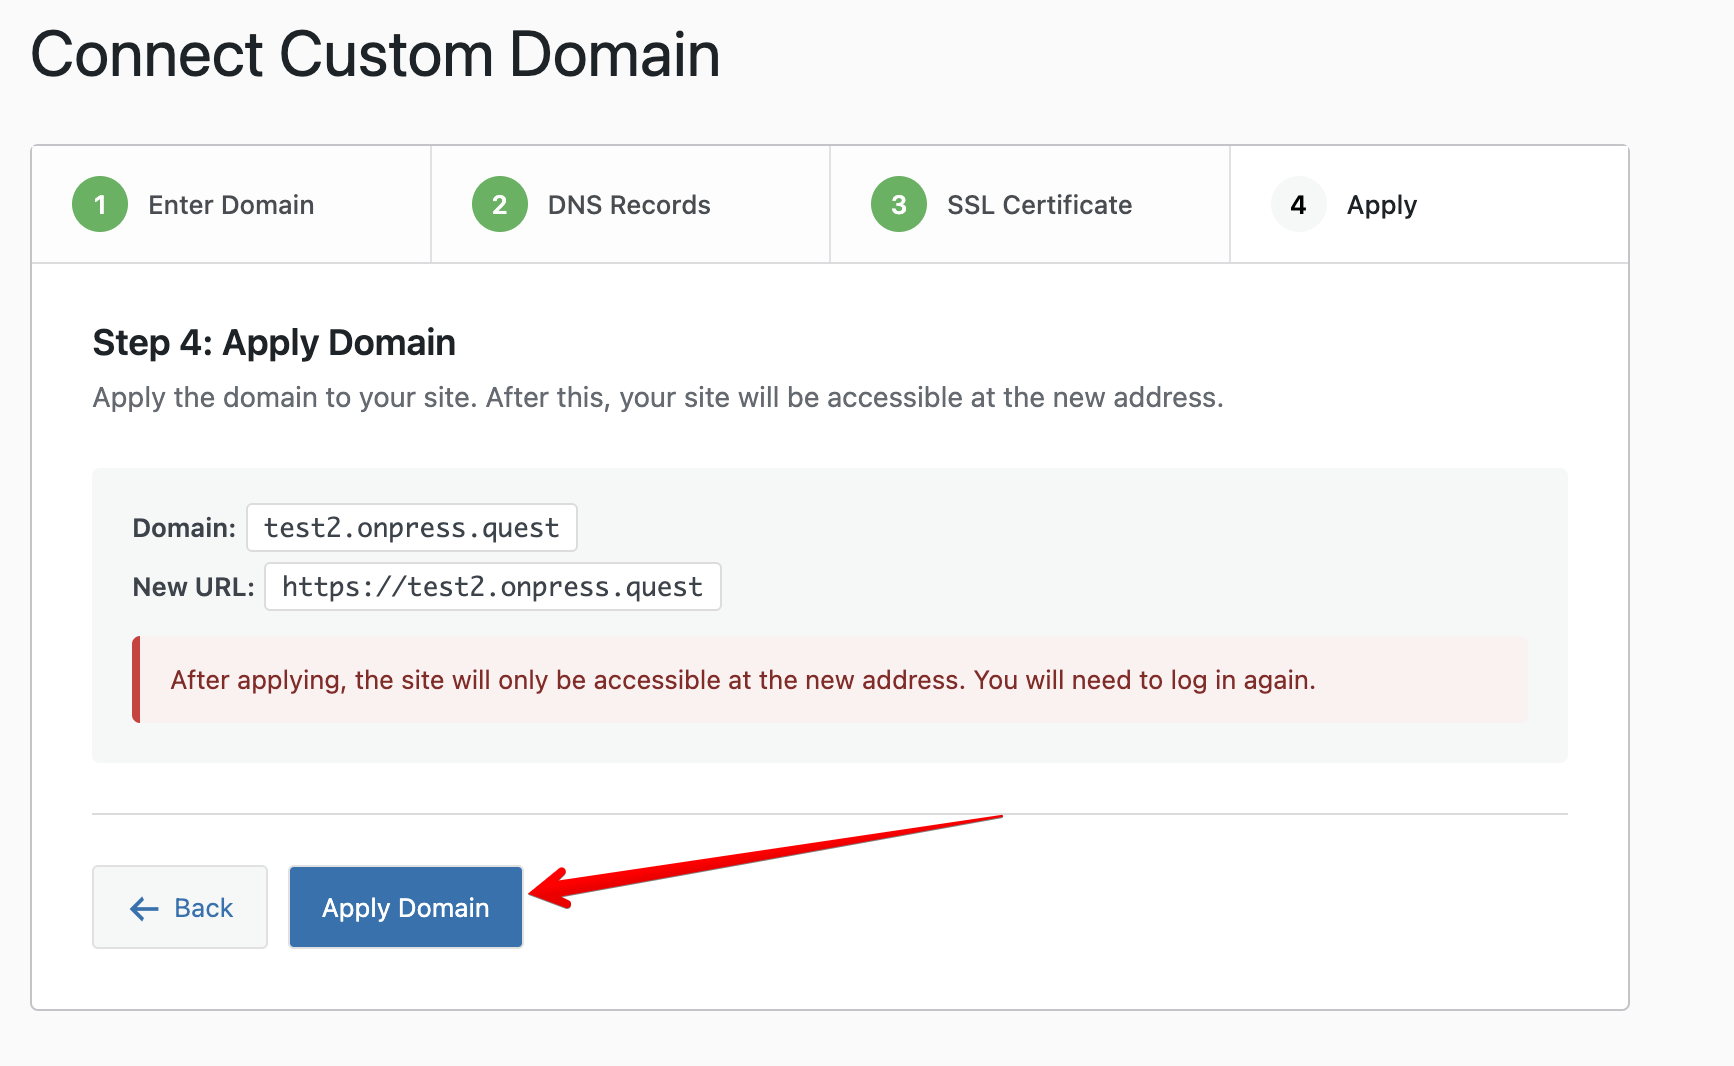Click the green step 2 circle

(x=499, y=205)
